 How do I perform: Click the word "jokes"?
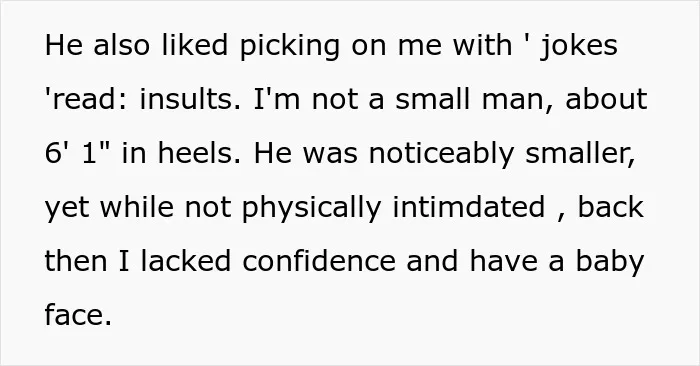click(579, 47)
